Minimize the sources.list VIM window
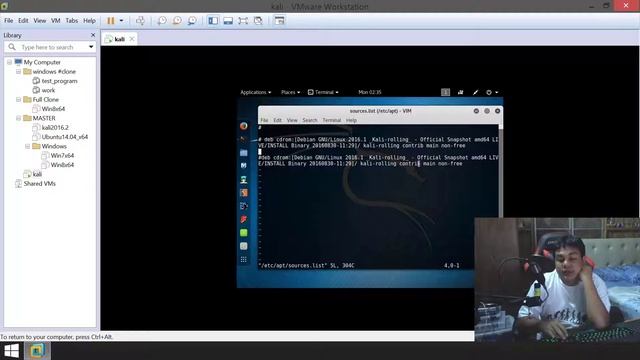 [x=476, y=111]
